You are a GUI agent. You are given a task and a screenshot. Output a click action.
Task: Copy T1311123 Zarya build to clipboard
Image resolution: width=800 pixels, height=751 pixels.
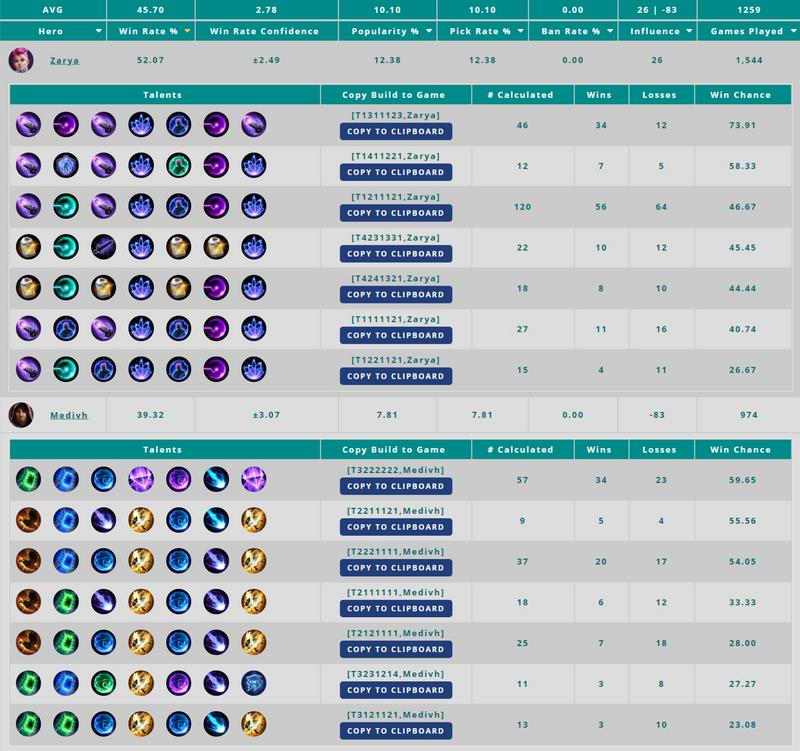(x=396, y=131)
